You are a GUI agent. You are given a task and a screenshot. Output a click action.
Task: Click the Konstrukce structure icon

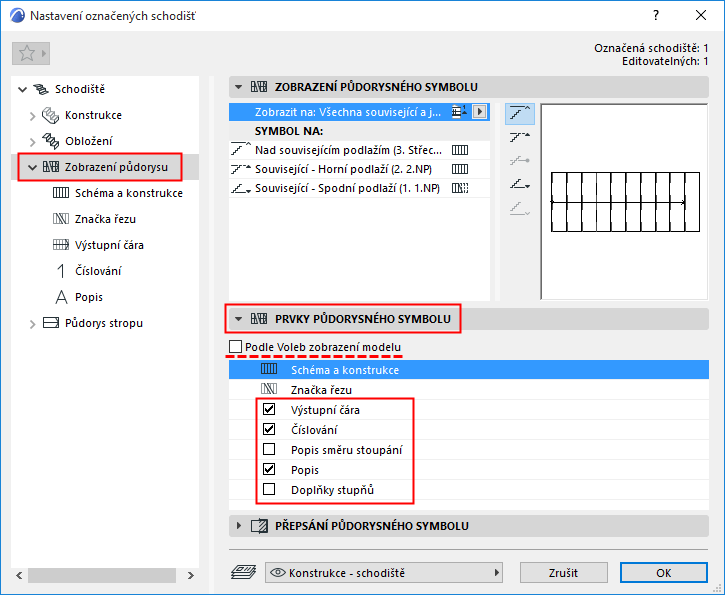(x=50, y=116)
